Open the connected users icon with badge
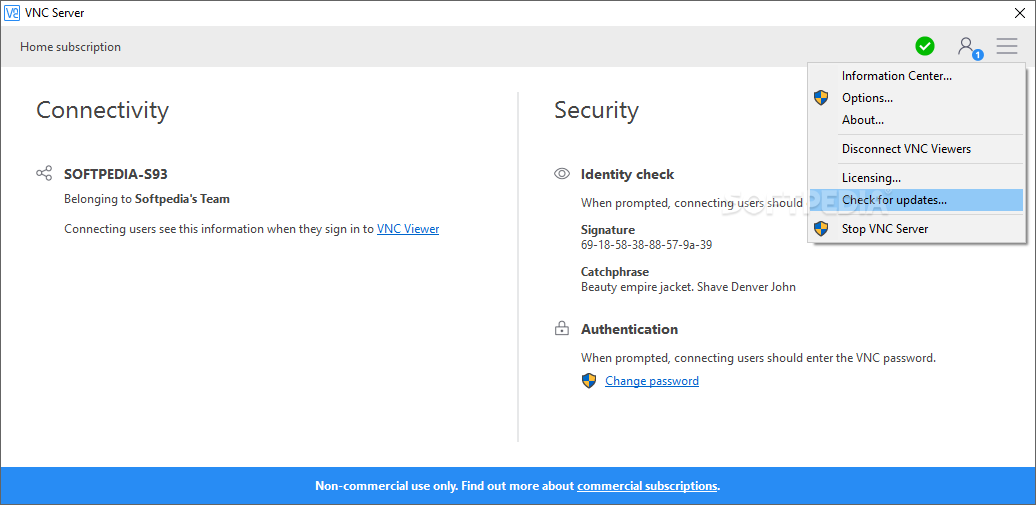 point(969,47)
